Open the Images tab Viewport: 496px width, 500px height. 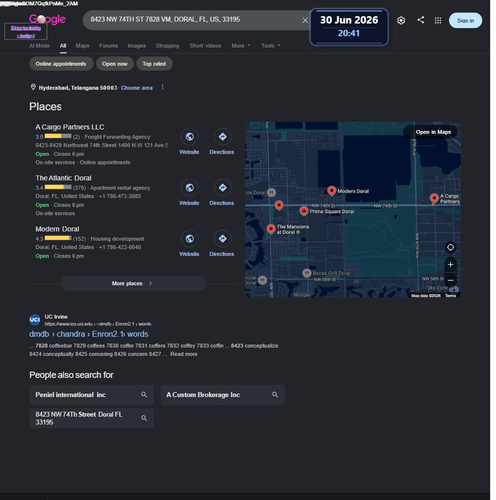[137, 46]
